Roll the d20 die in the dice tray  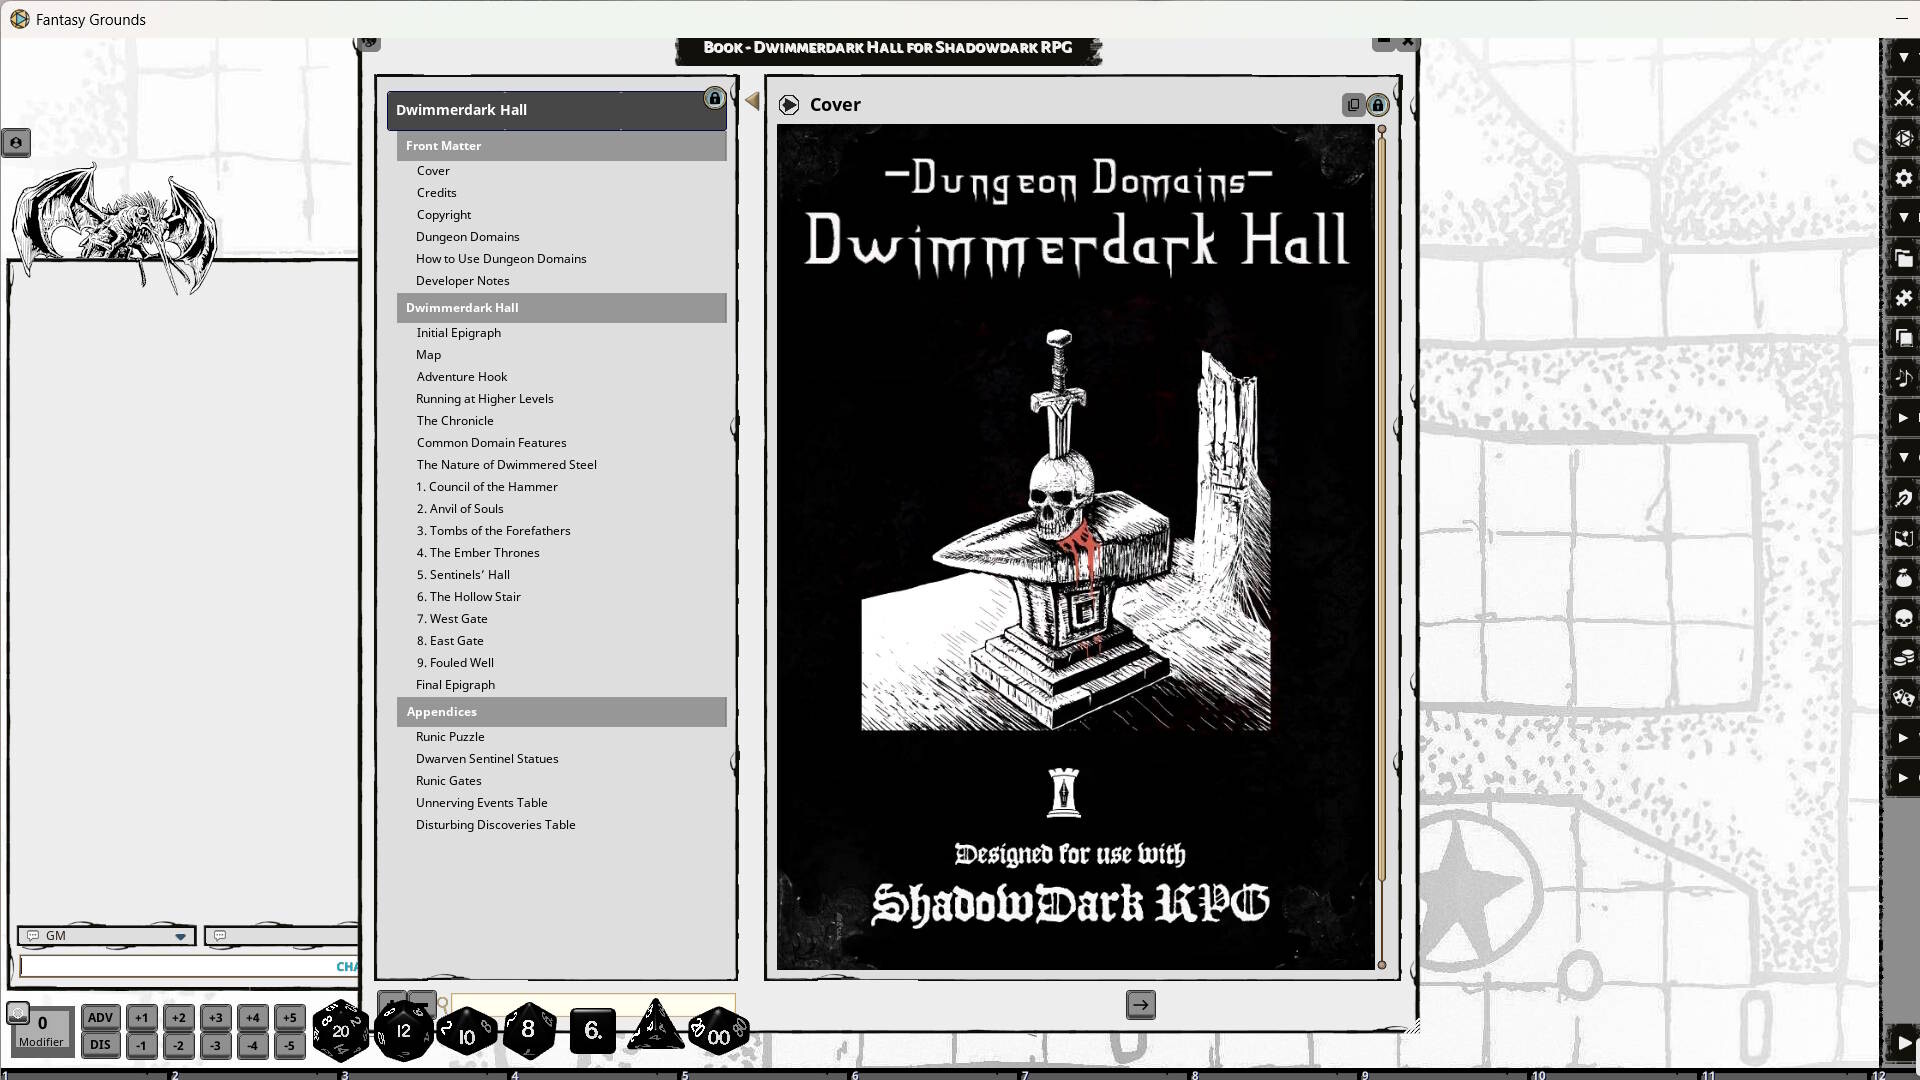click(x=340, y=1031)
